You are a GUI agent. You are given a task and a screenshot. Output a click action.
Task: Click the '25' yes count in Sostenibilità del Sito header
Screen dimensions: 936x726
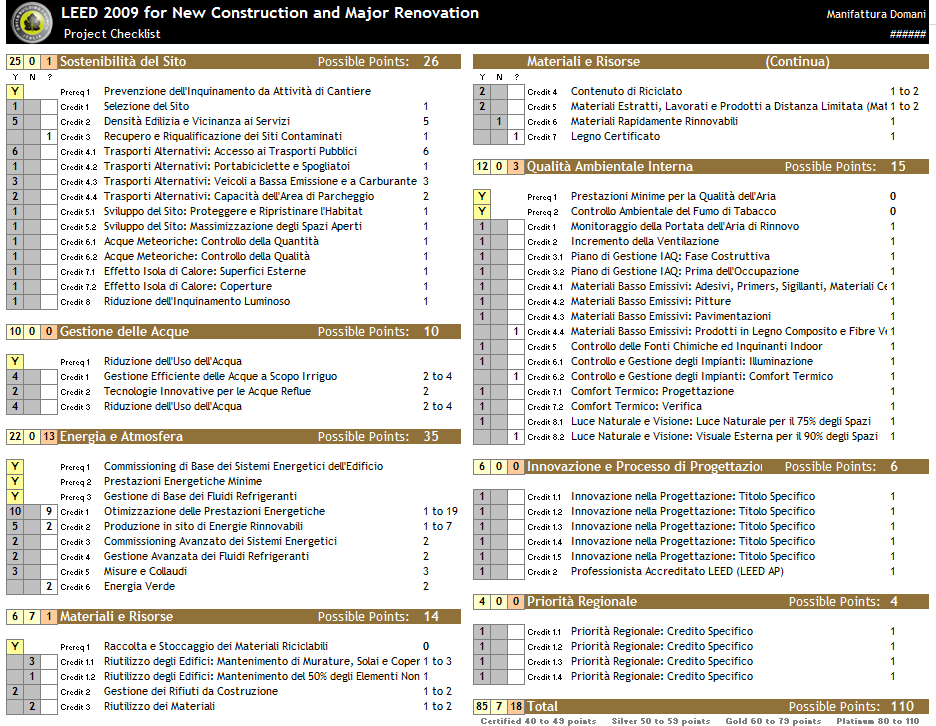point(15,61)
